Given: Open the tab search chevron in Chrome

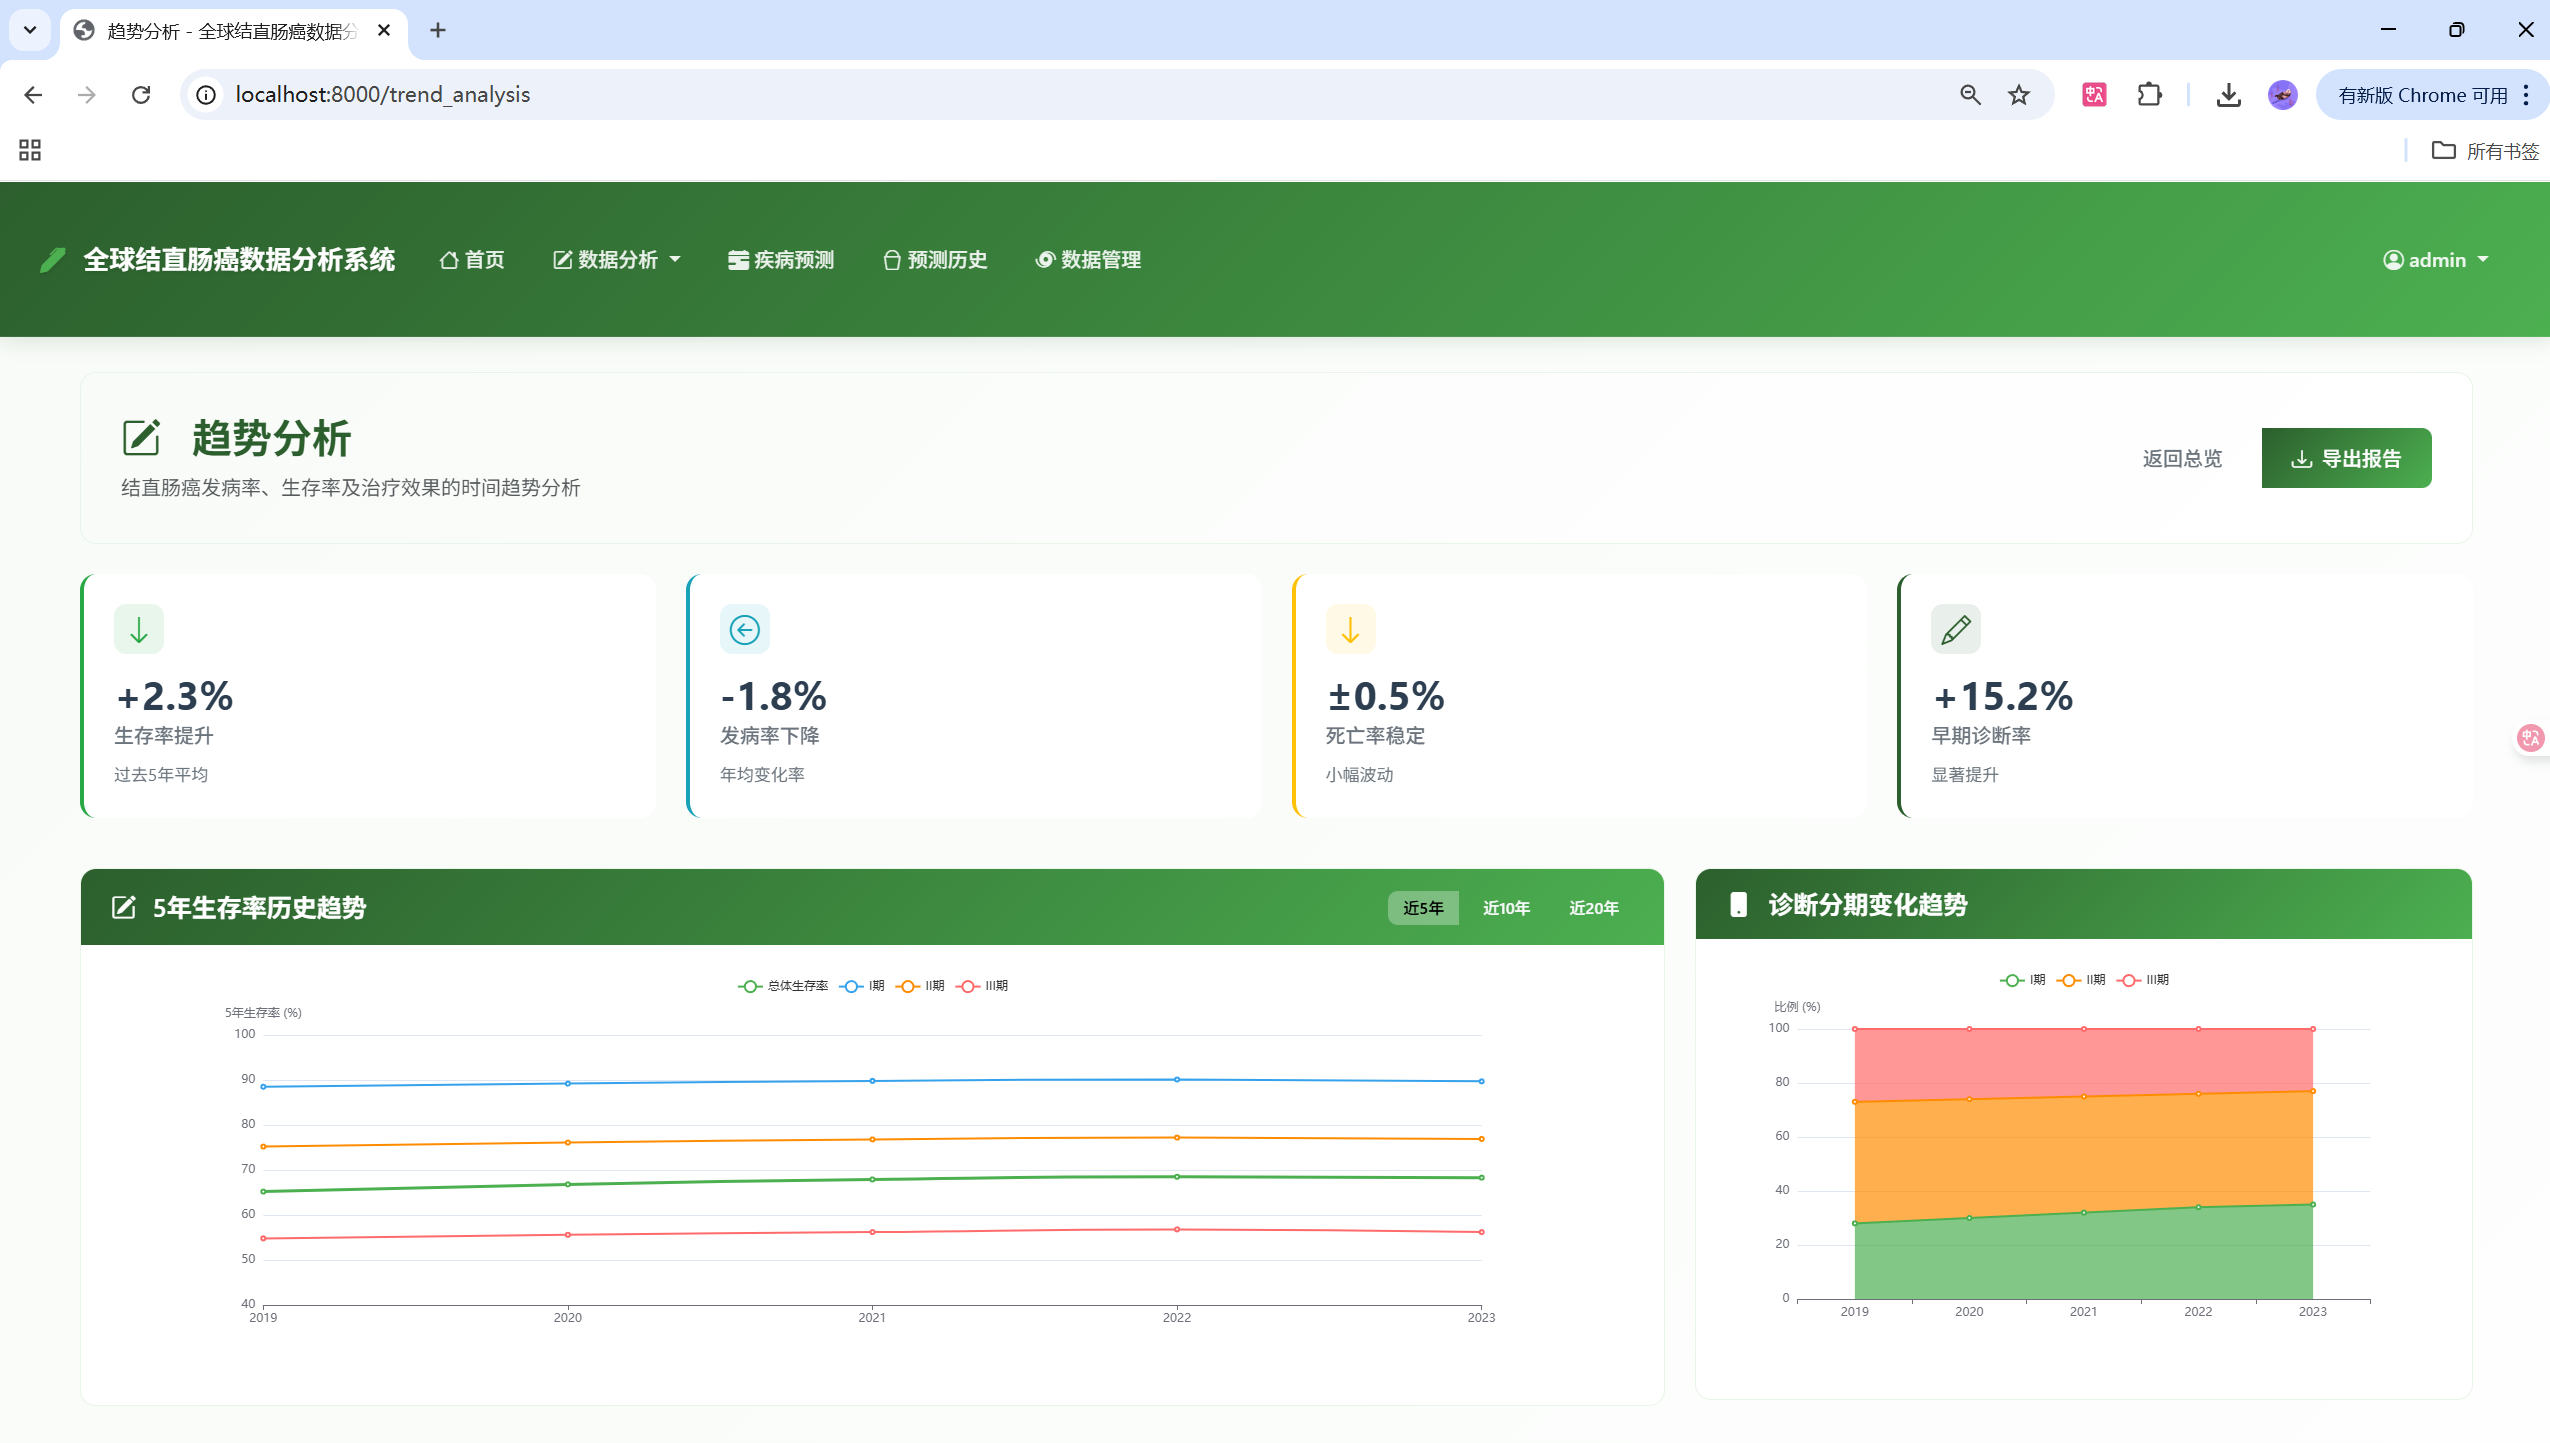Looking at the screenshot, I should pos(30,30).
